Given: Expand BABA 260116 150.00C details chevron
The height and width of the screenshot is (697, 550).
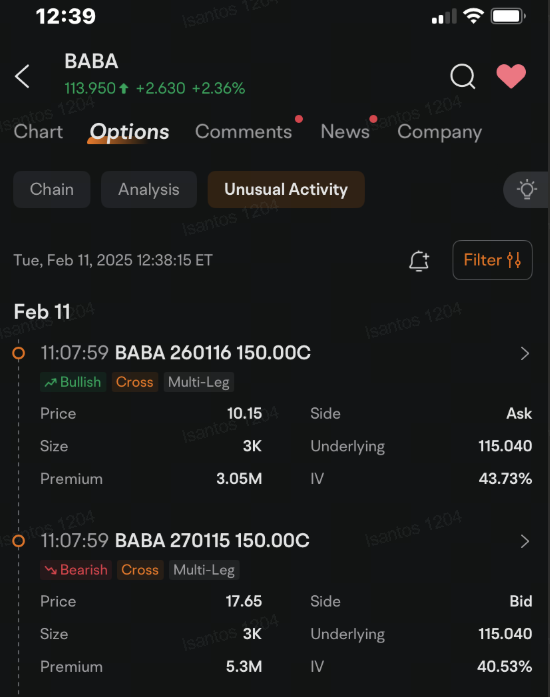Looking at the screenshot, I should pyautogui.click(x=525, y=353).
